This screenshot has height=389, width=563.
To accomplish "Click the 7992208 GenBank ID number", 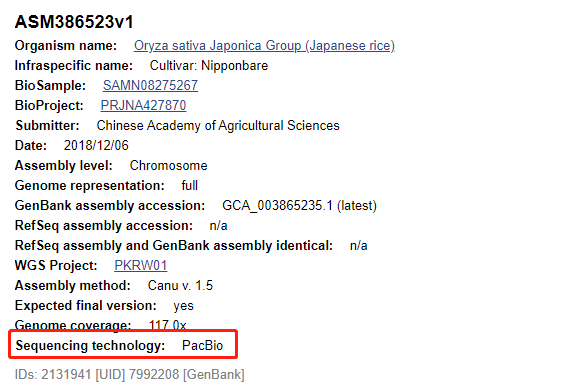I will tap(154, 375).
